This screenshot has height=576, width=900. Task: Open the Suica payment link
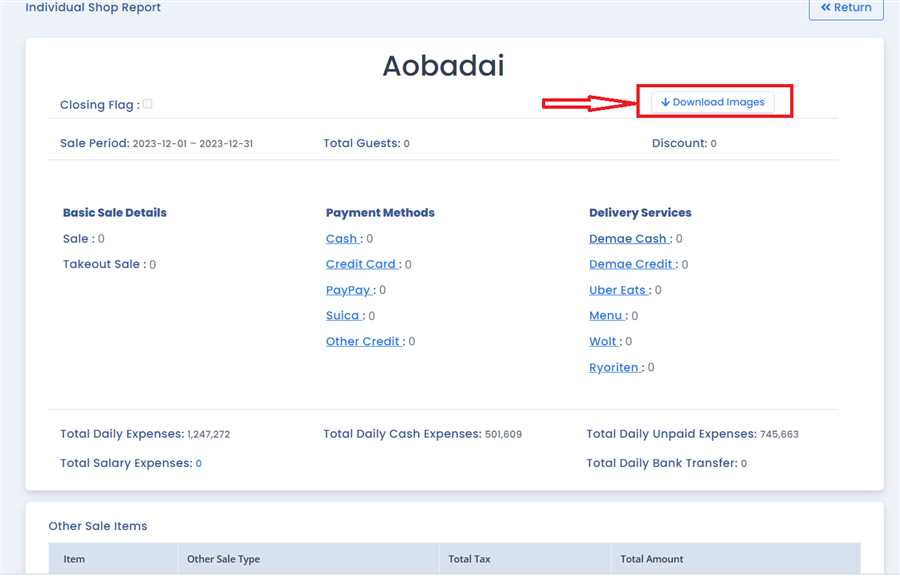[x=343, y=316]
